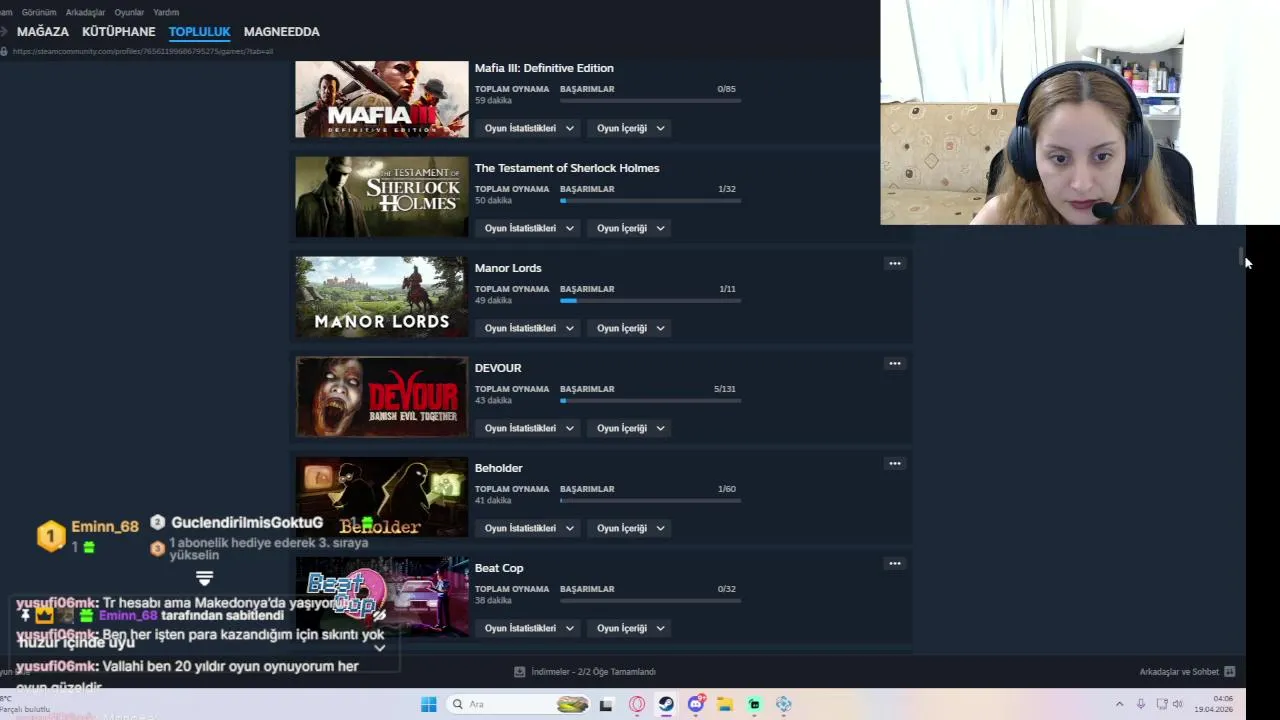Open the Task View taskbar icon

coord(606,704)
